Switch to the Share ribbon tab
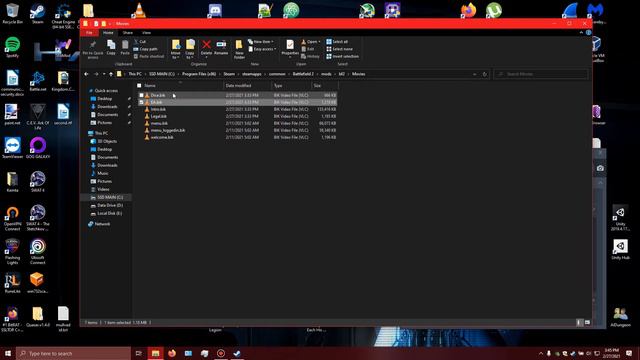Image resolution: width=640 pixels, height=360 pixels. point(128,32)
